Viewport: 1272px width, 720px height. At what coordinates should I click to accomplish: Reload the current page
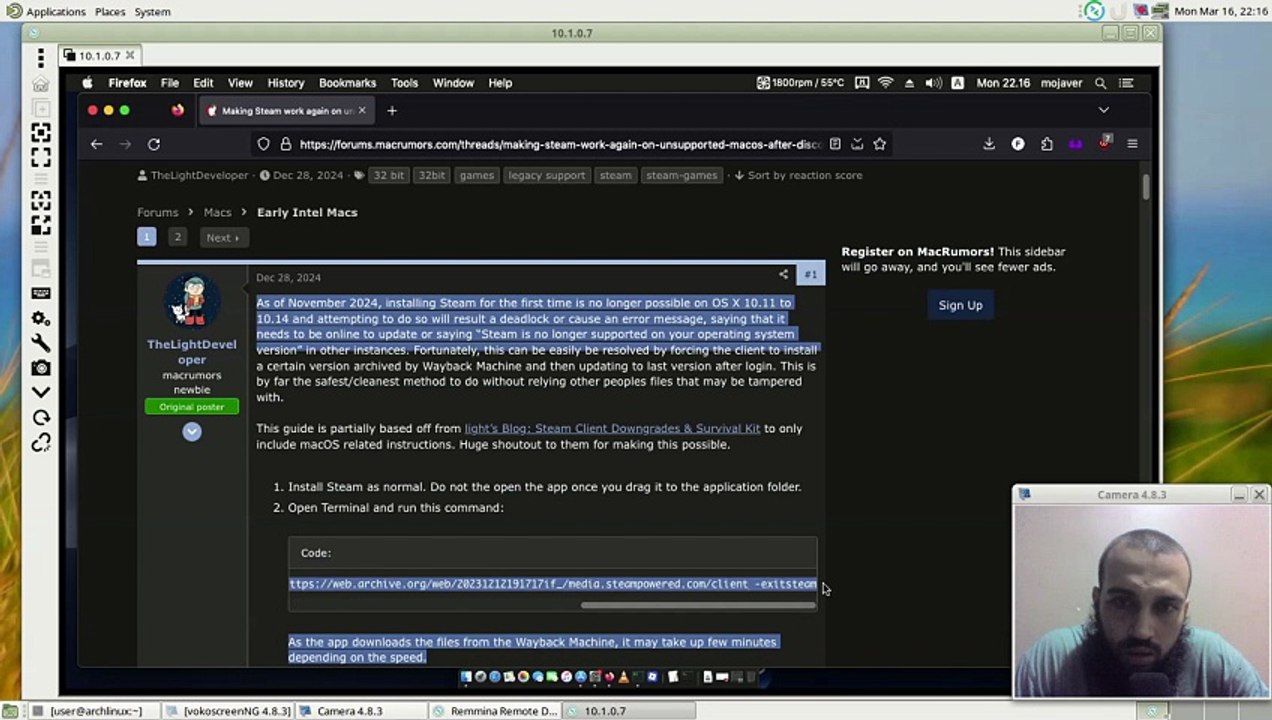point(154,144)
